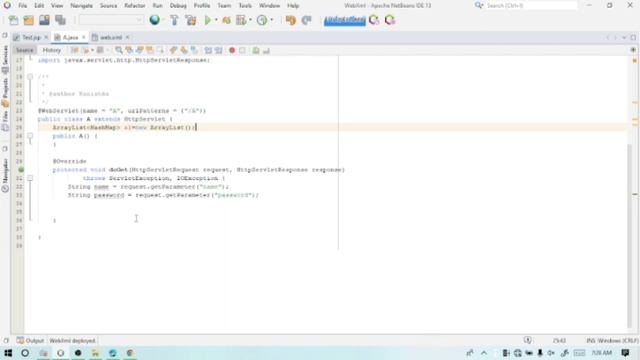640x360 pixels.
Task: Click the Clean and Build Project icon
Action: pyautogui.click(x=191, y=20)
